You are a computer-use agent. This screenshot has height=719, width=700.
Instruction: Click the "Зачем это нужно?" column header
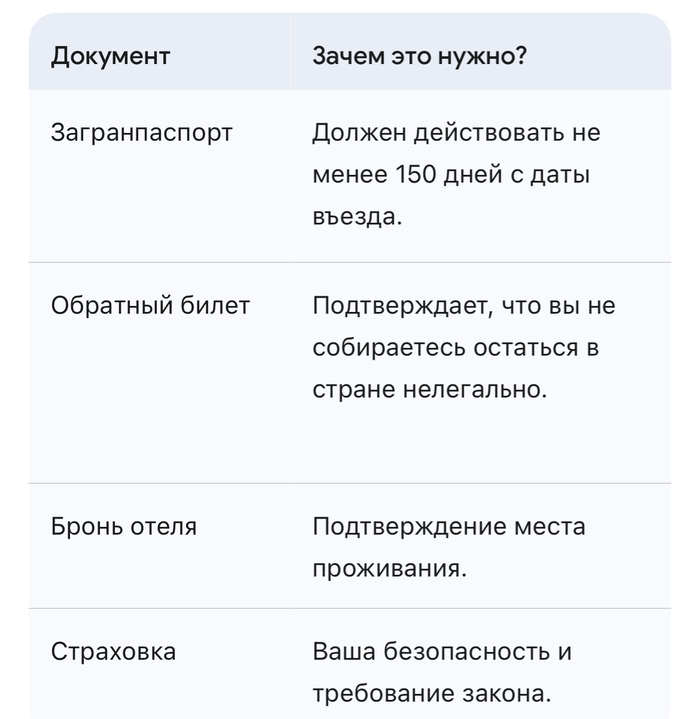coord(419,56)
